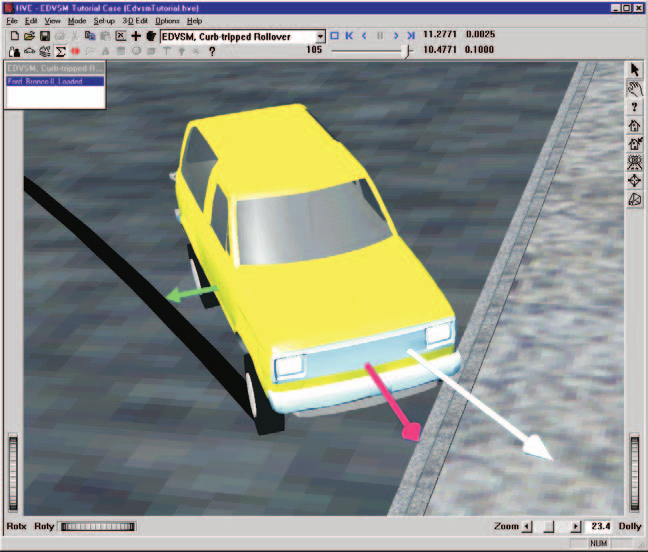The width and height of the screenshot is (648, 552).
Task: Click the Zoom slider handle
Action: coord(548,527)
